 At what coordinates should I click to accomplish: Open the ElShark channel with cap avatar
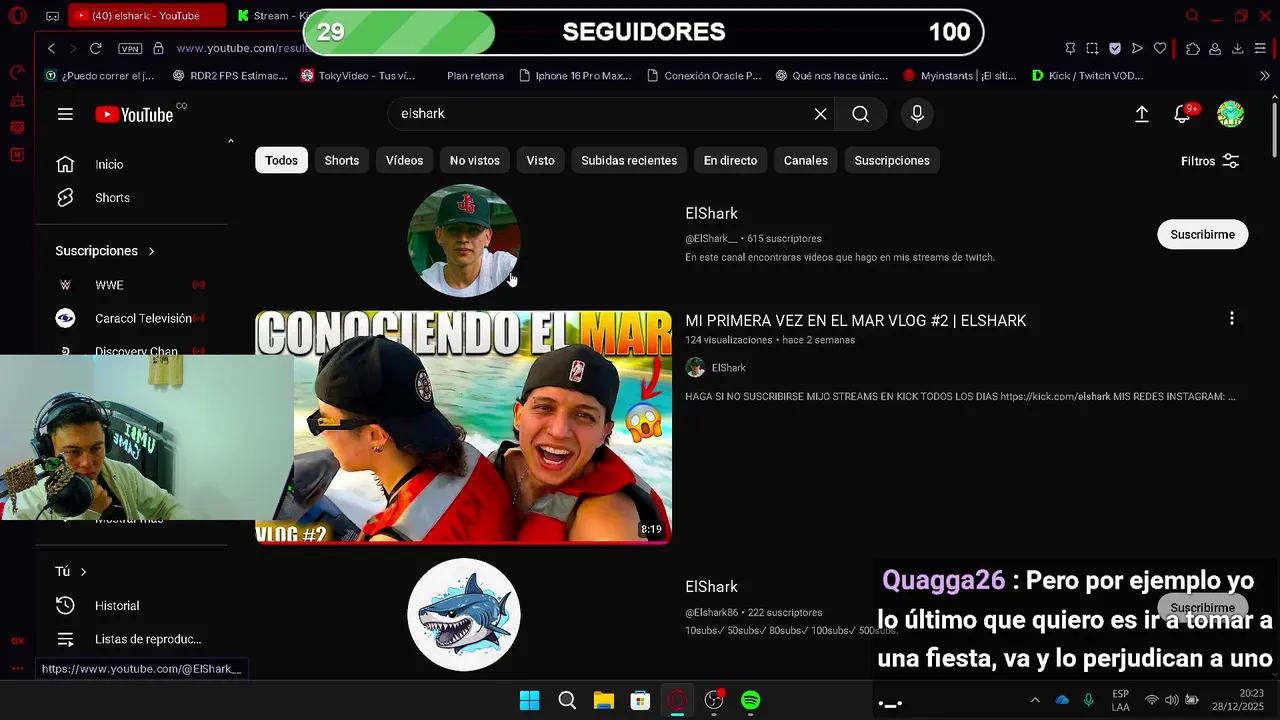464,240
